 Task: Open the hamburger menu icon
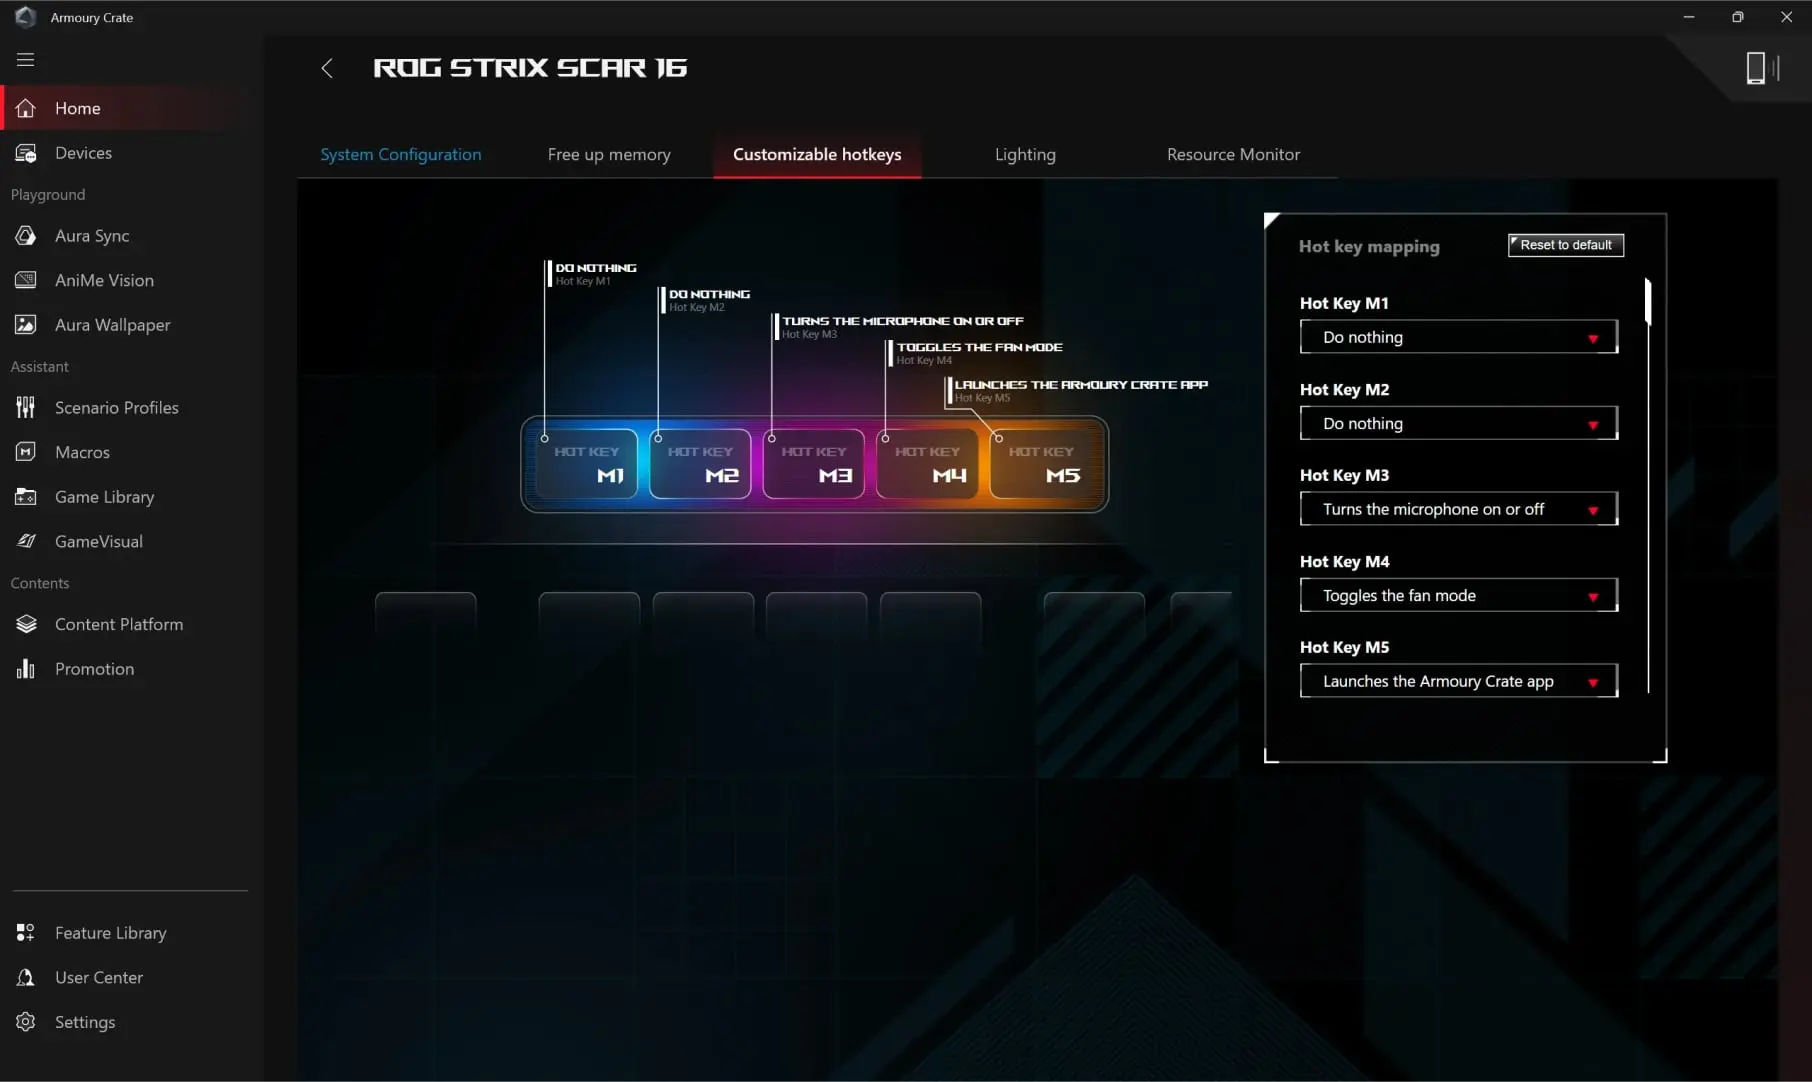26,60
